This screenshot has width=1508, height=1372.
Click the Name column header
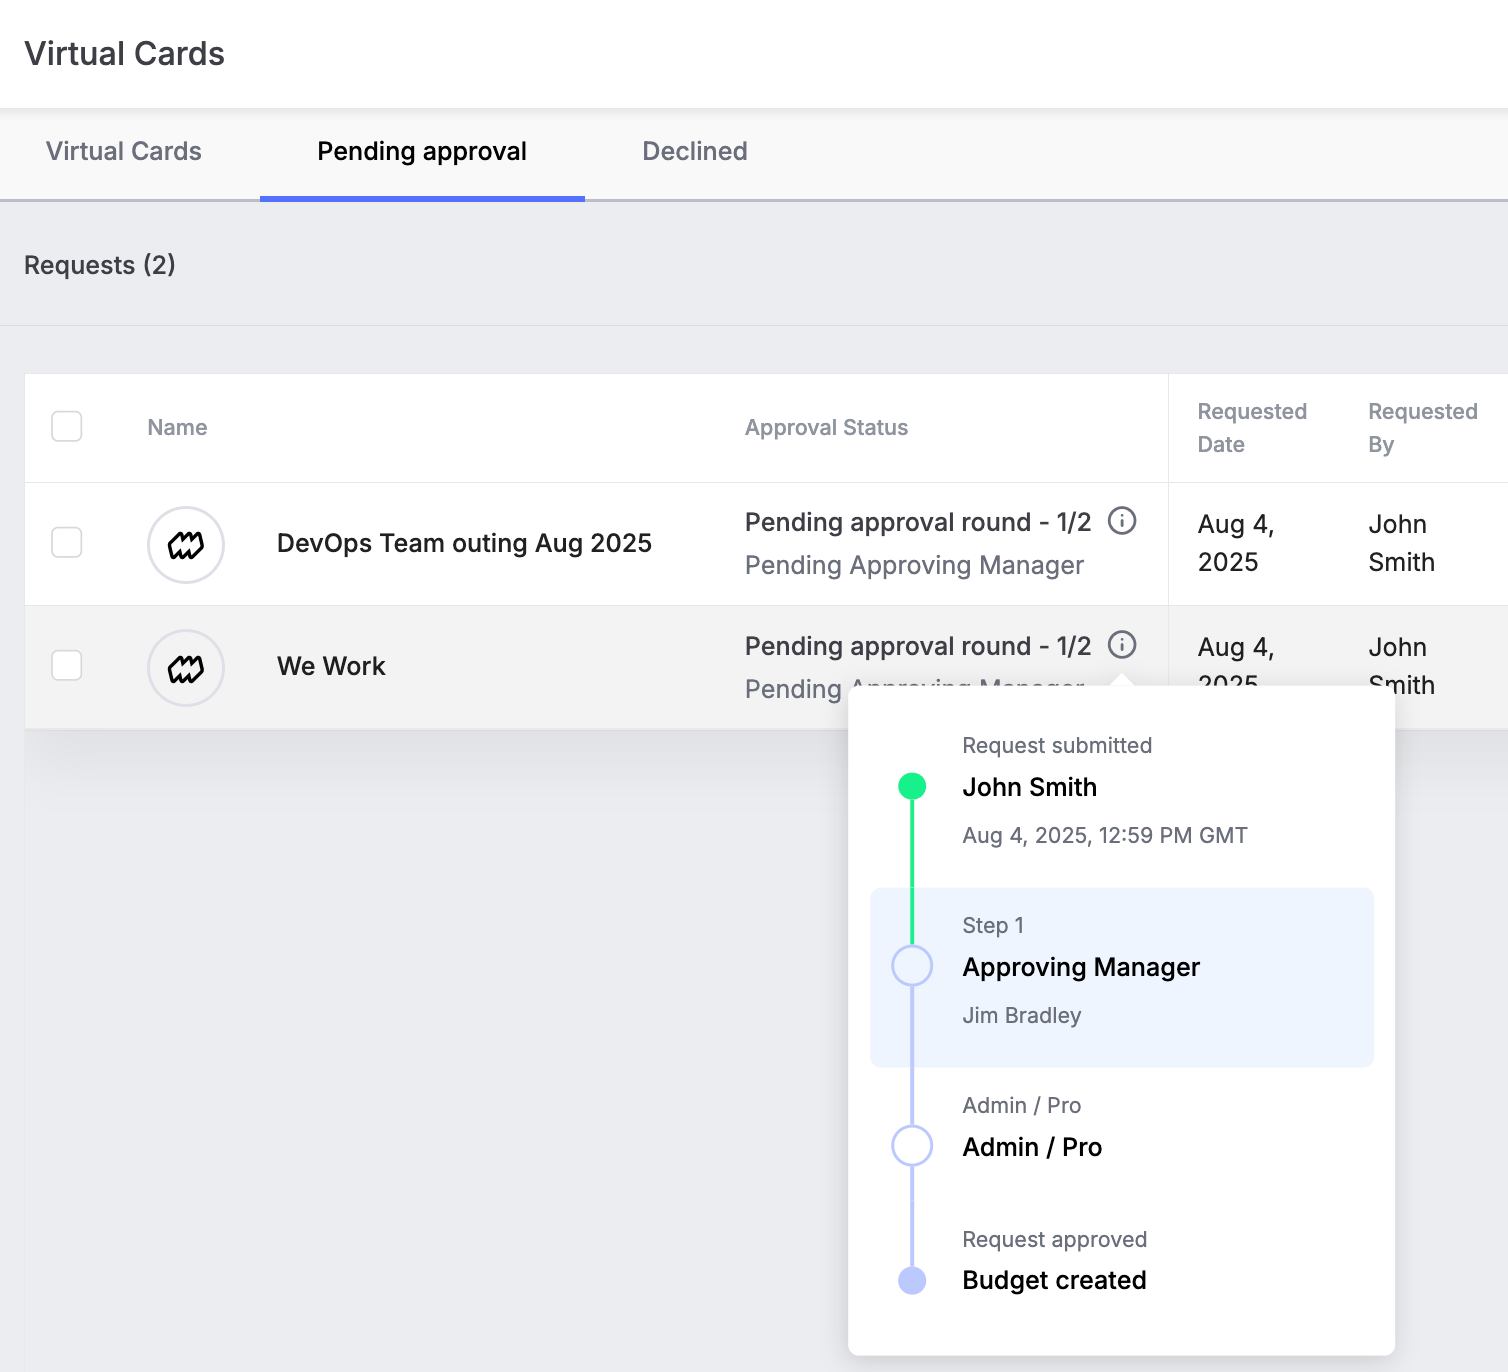click(178, 427)
